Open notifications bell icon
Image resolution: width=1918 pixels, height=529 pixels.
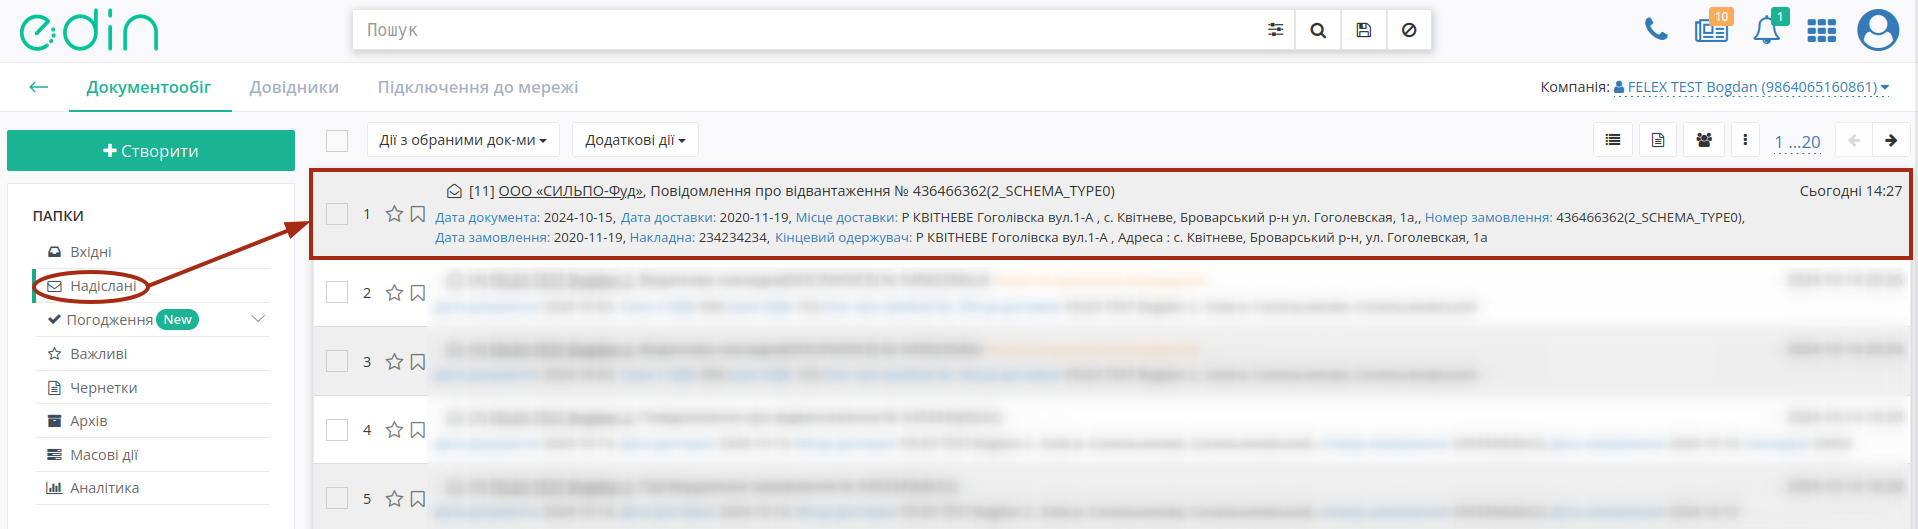tap(1768, 28)
